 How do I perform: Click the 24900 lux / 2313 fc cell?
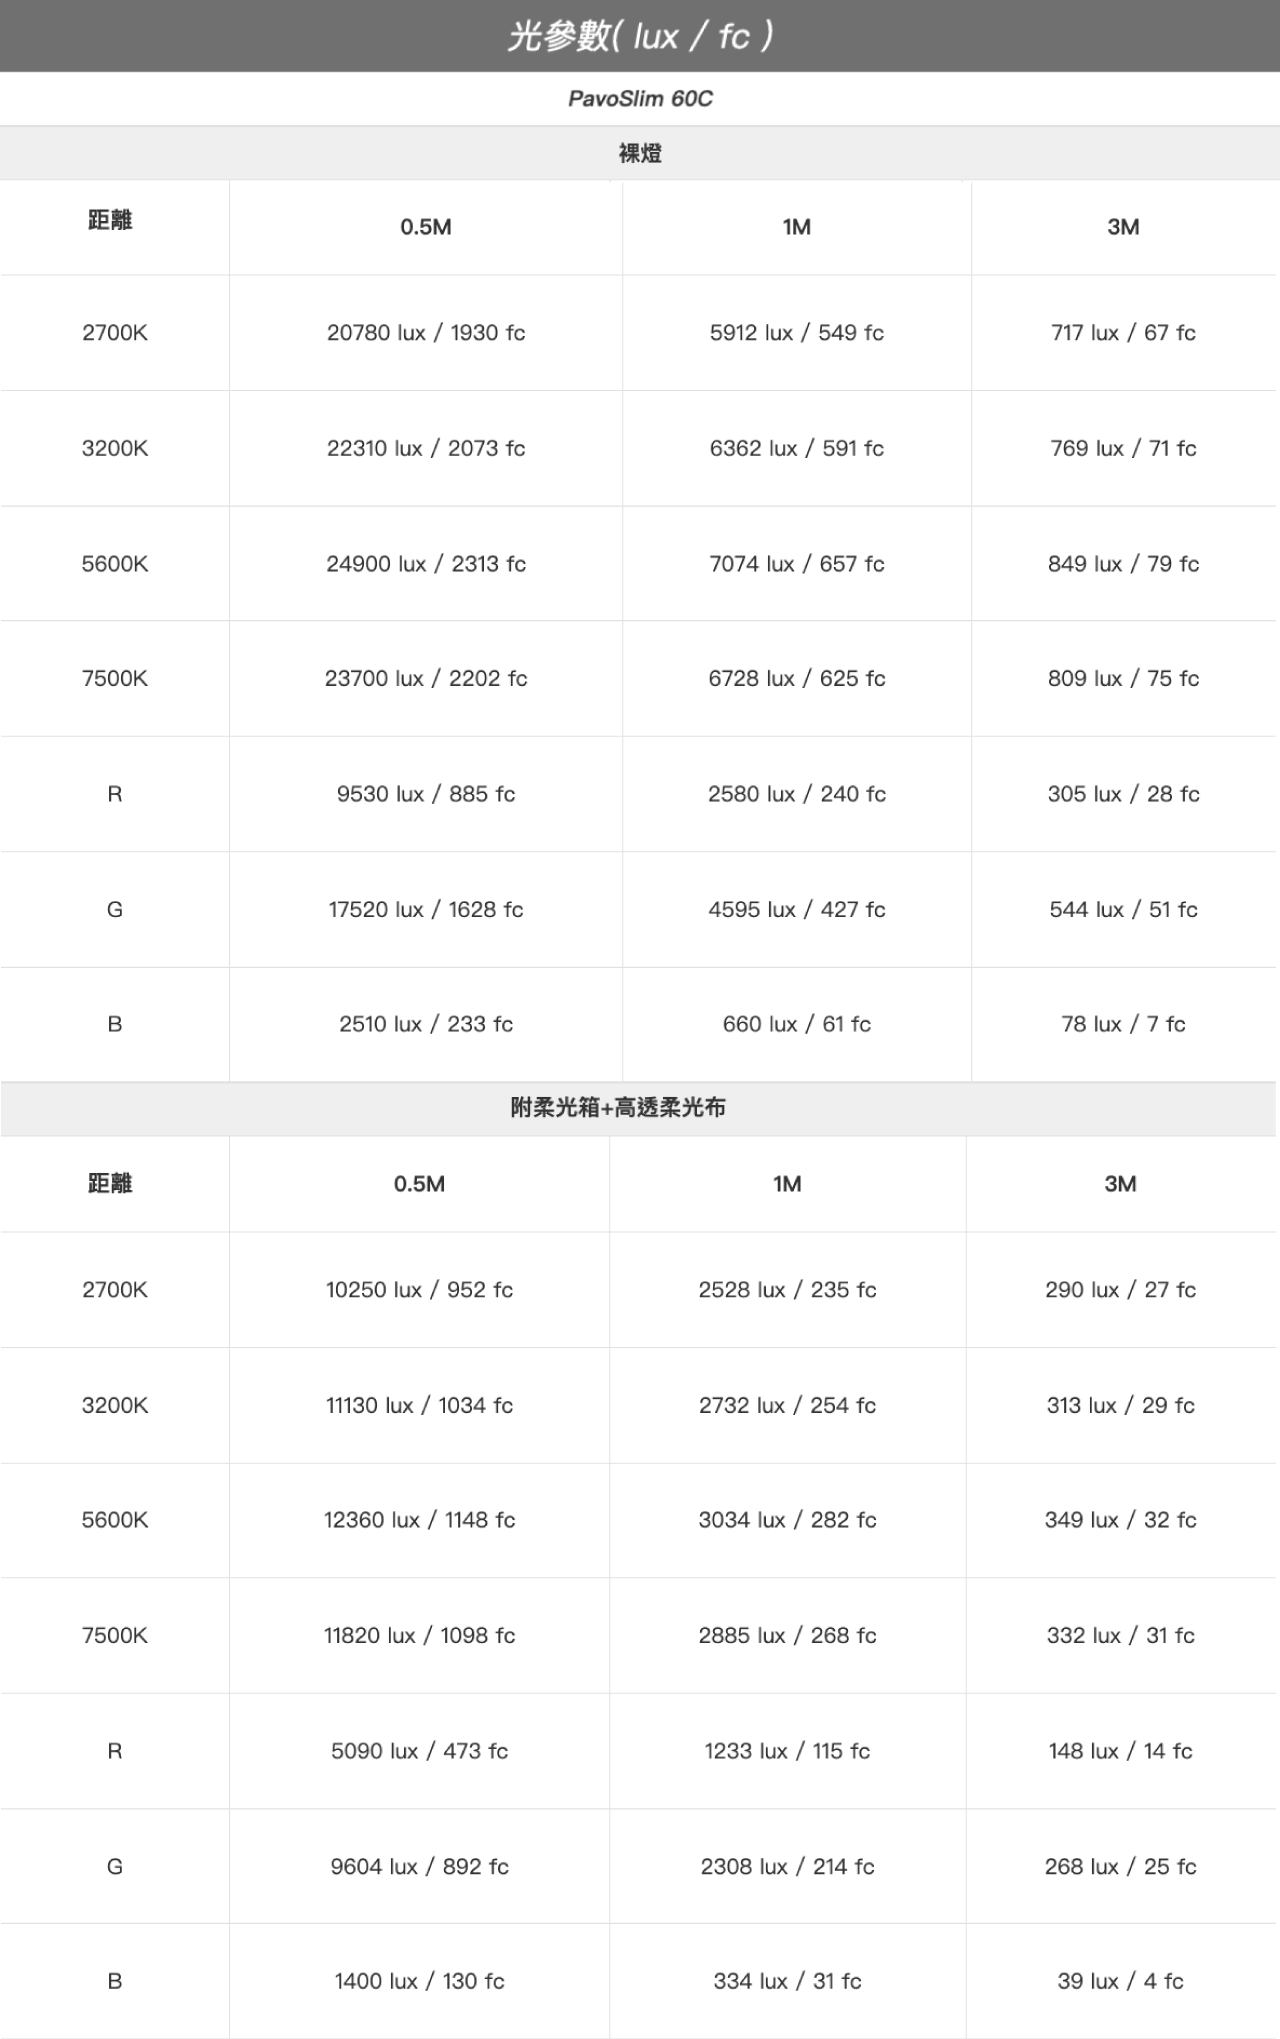click(426, 564)
